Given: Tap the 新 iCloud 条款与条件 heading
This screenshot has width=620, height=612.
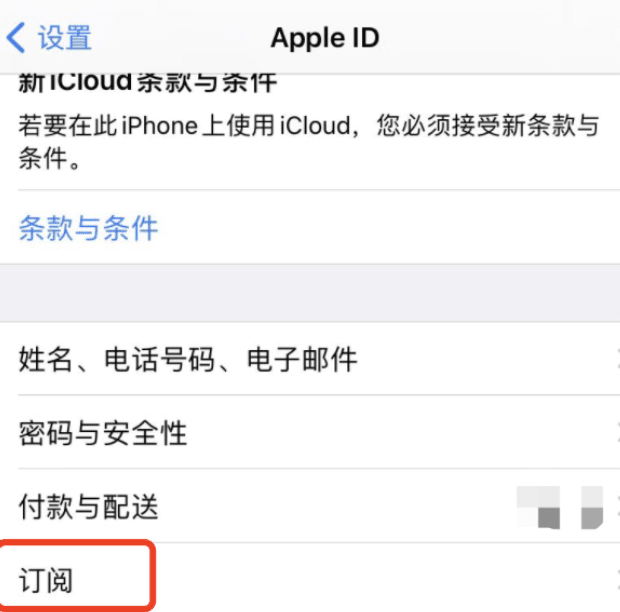Looking at the screenshot, I should click(x=147, y=82).
